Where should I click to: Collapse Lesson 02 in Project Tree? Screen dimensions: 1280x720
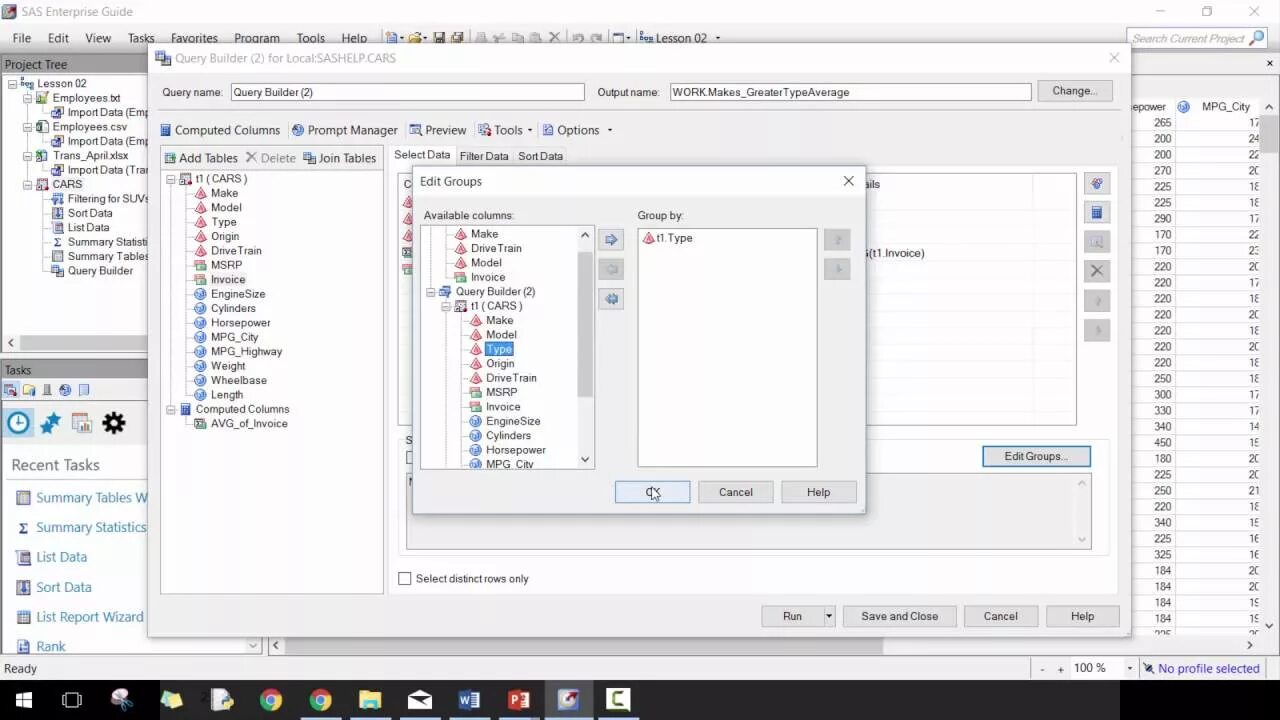[x=12, y=84]
